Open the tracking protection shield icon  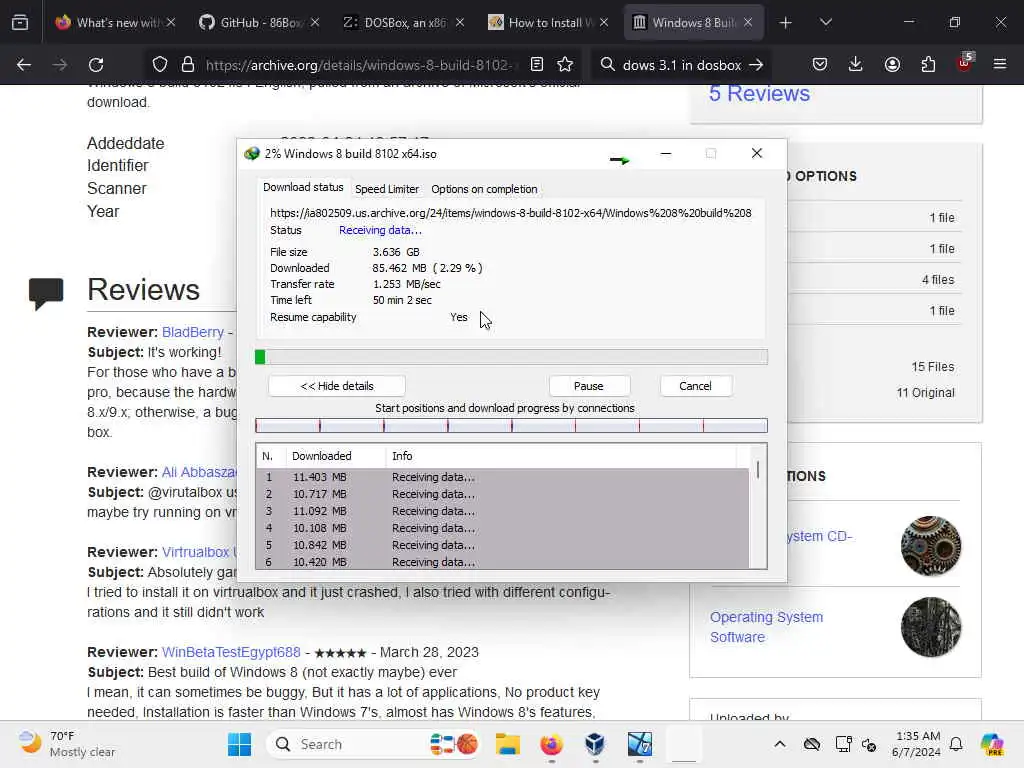tap(160, 65)
